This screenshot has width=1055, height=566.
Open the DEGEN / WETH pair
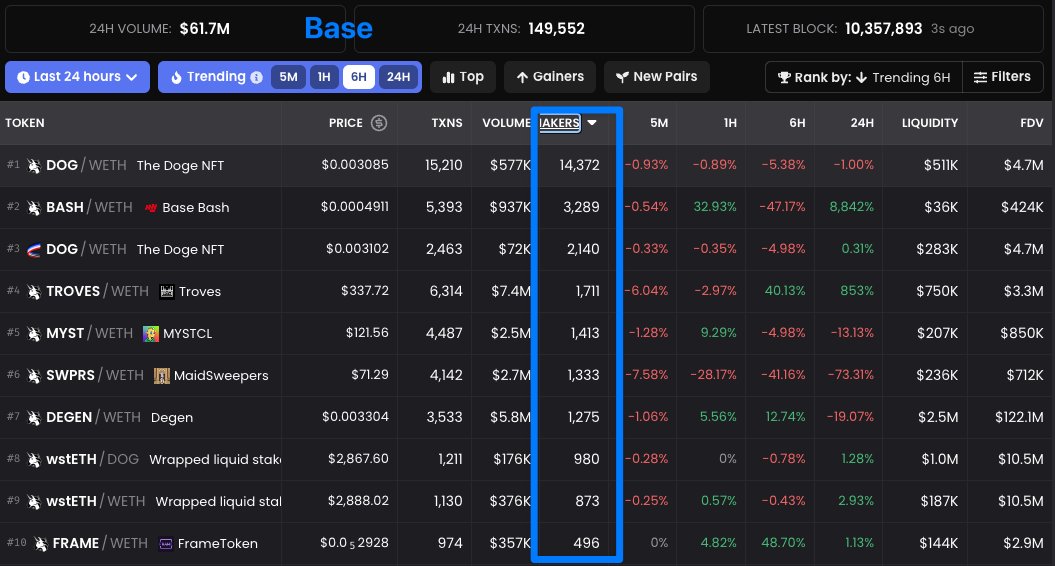[x=94, y=418]
